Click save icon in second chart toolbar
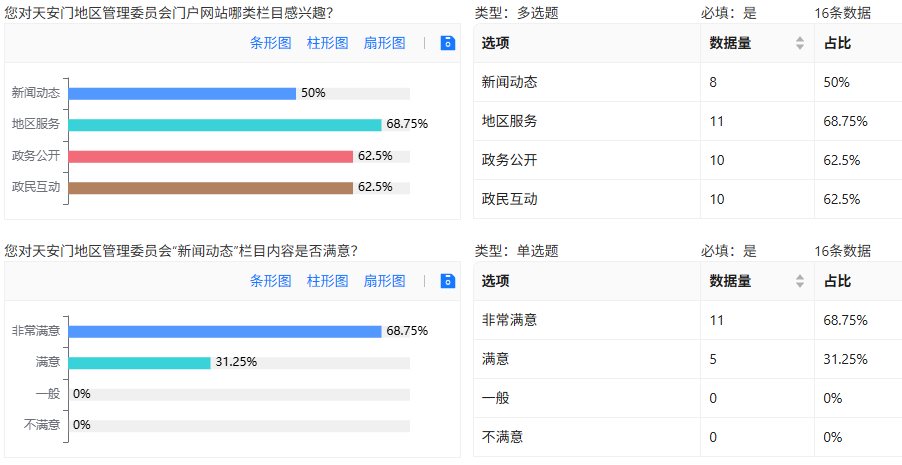Viewport: 902px width, 465px height. [x=448, y=281]
